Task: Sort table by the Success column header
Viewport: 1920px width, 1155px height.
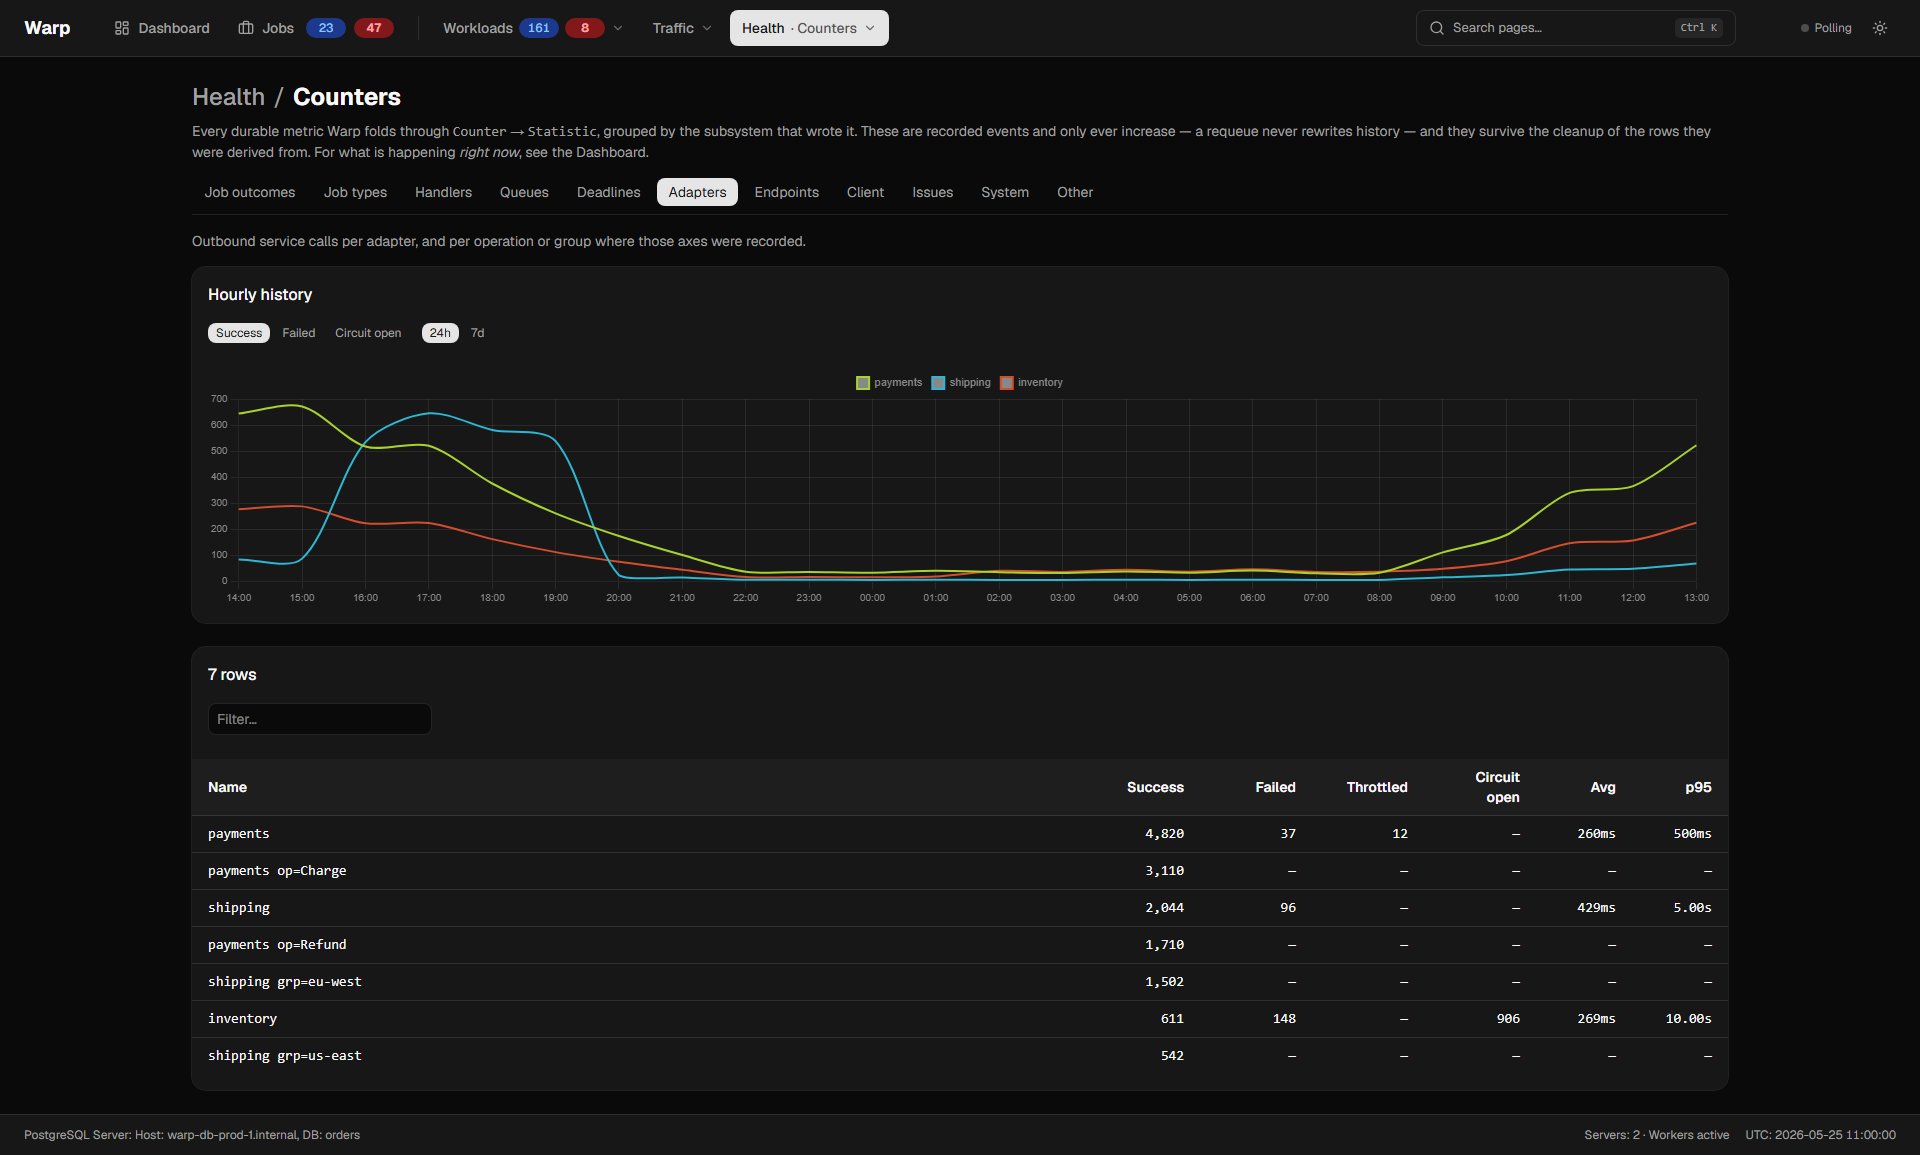Action: pos(1155,787)
